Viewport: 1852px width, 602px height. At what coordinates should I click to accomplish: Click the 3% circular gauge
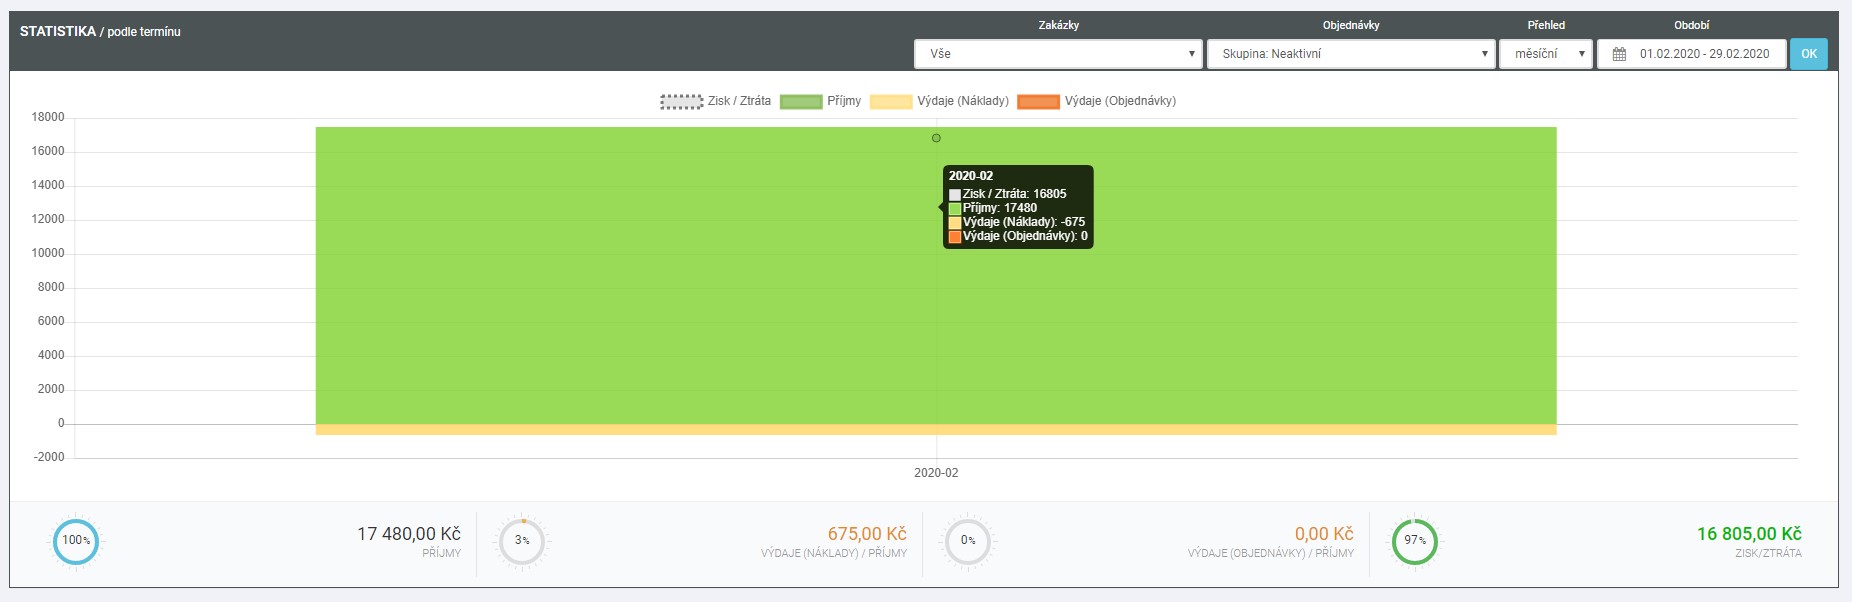(x=522, y=541)
